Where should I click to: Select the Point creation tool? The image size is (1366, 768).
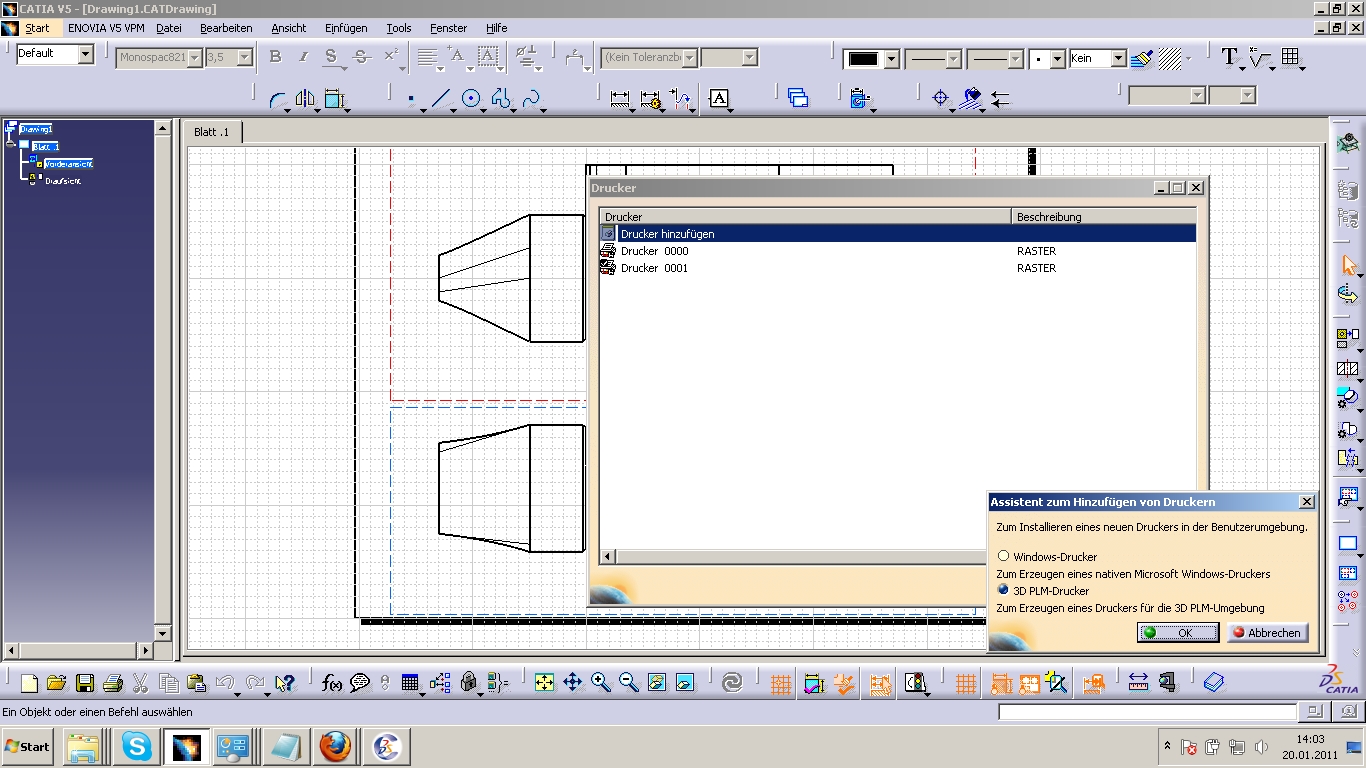411,99
